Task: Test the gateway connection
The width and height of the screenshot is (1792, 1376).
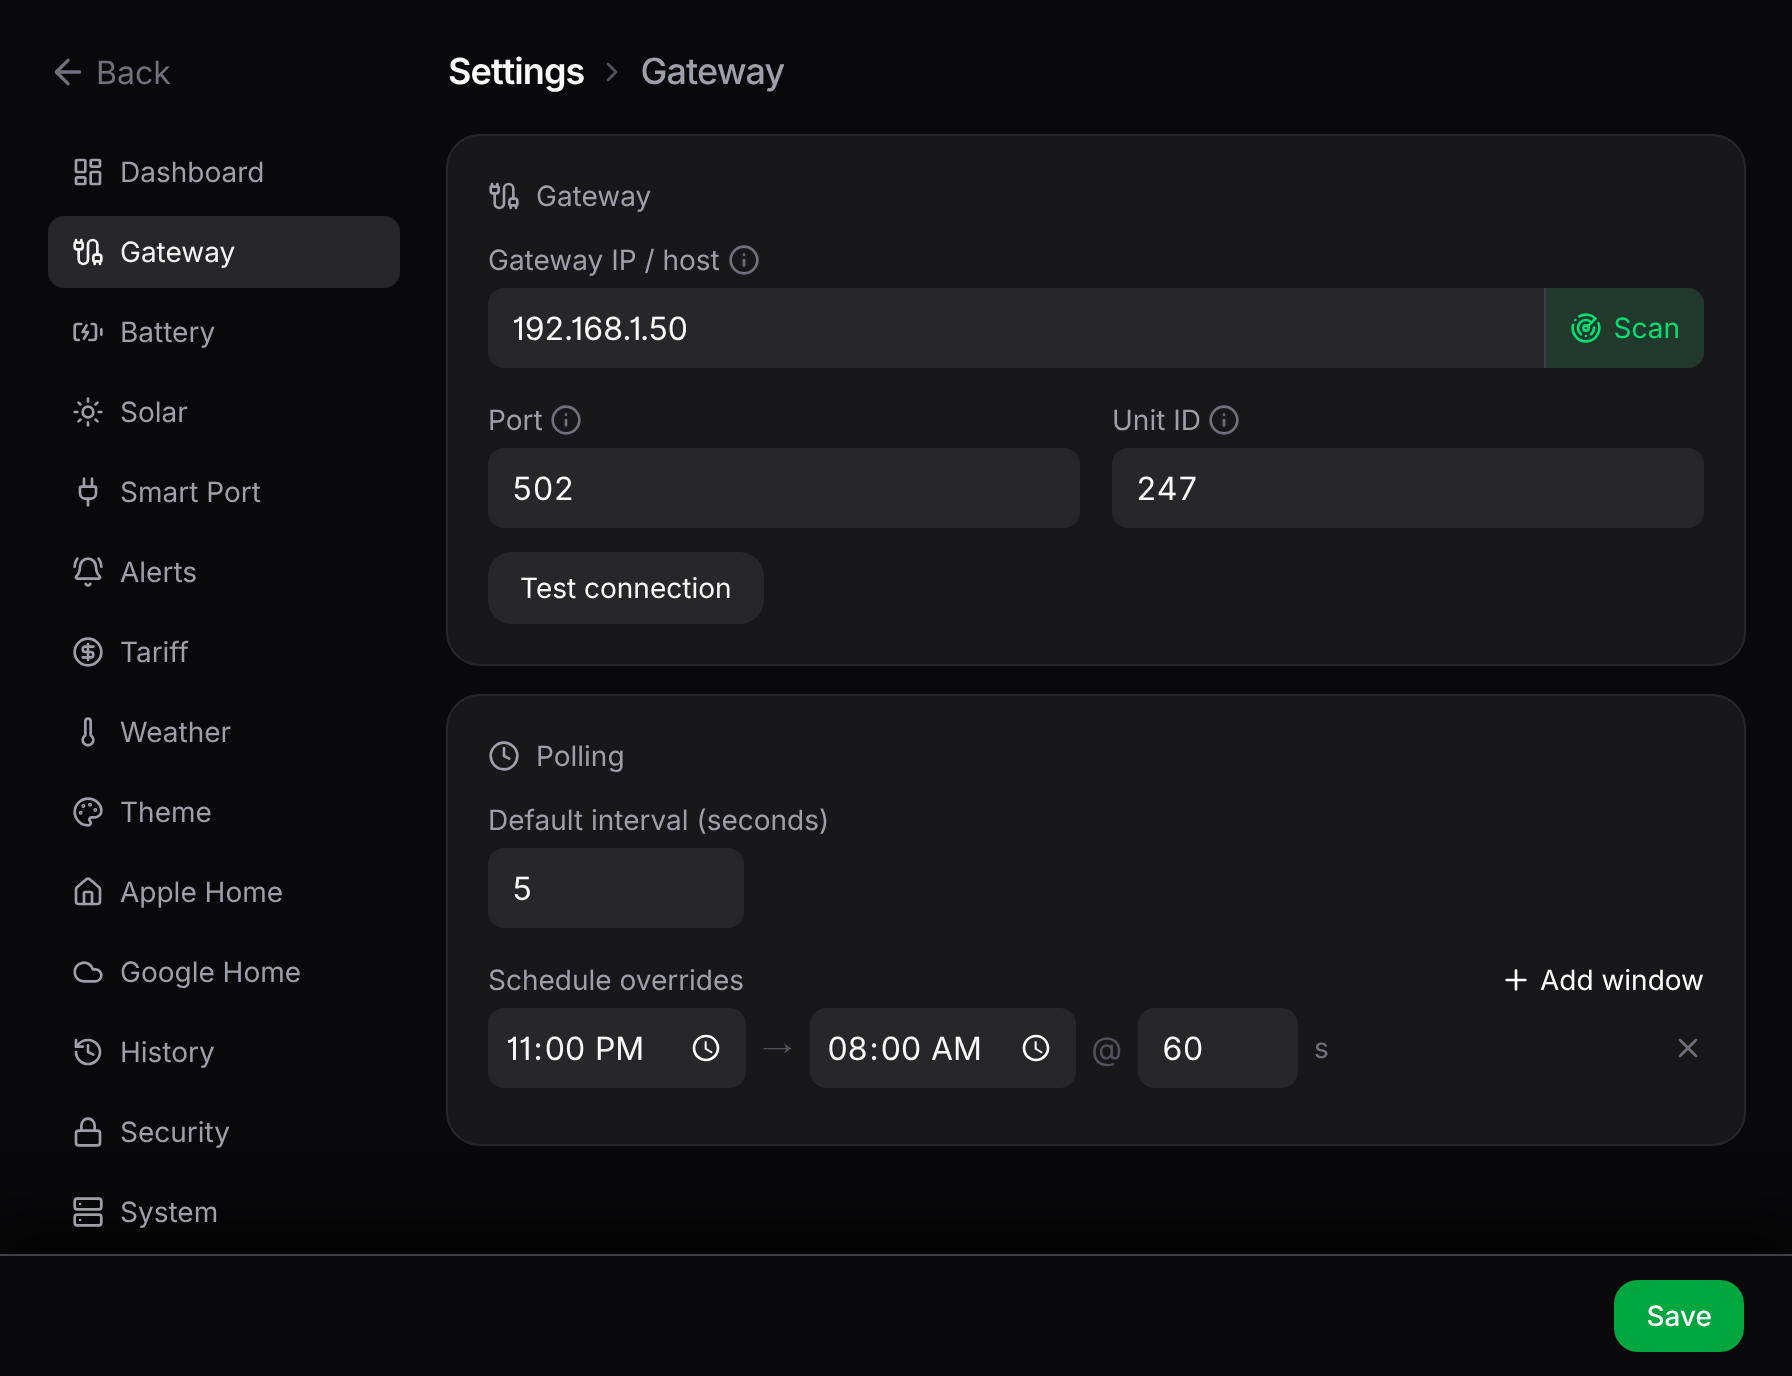Action: click(x=626, y=588)
